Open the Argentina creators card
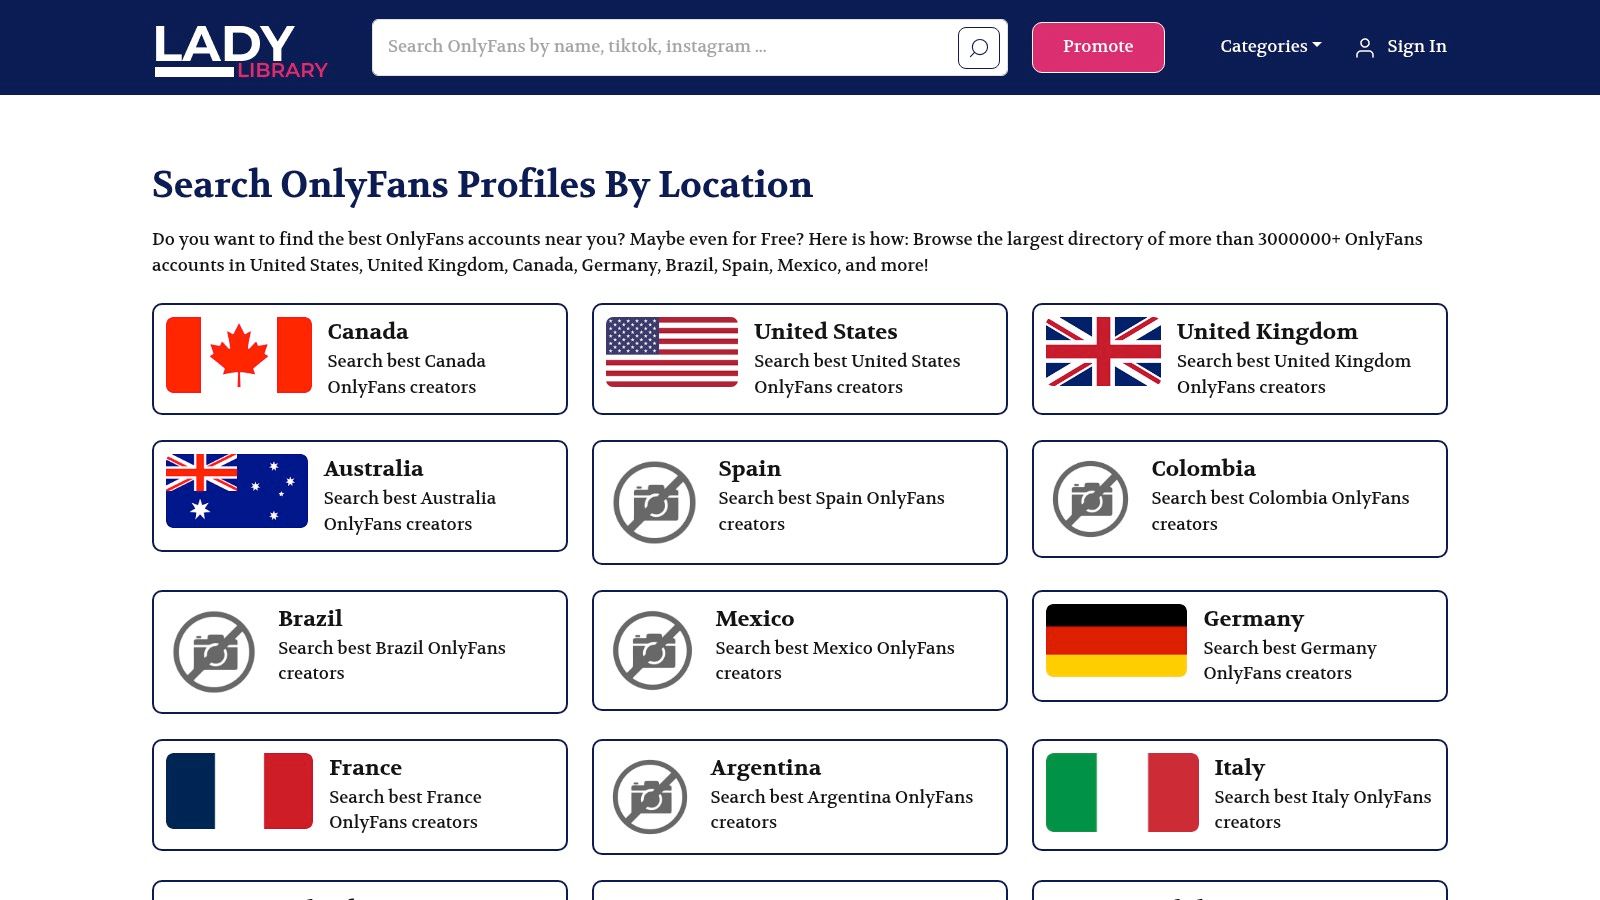This screenshot has height=900, width=1600. [x=799, y=796]
